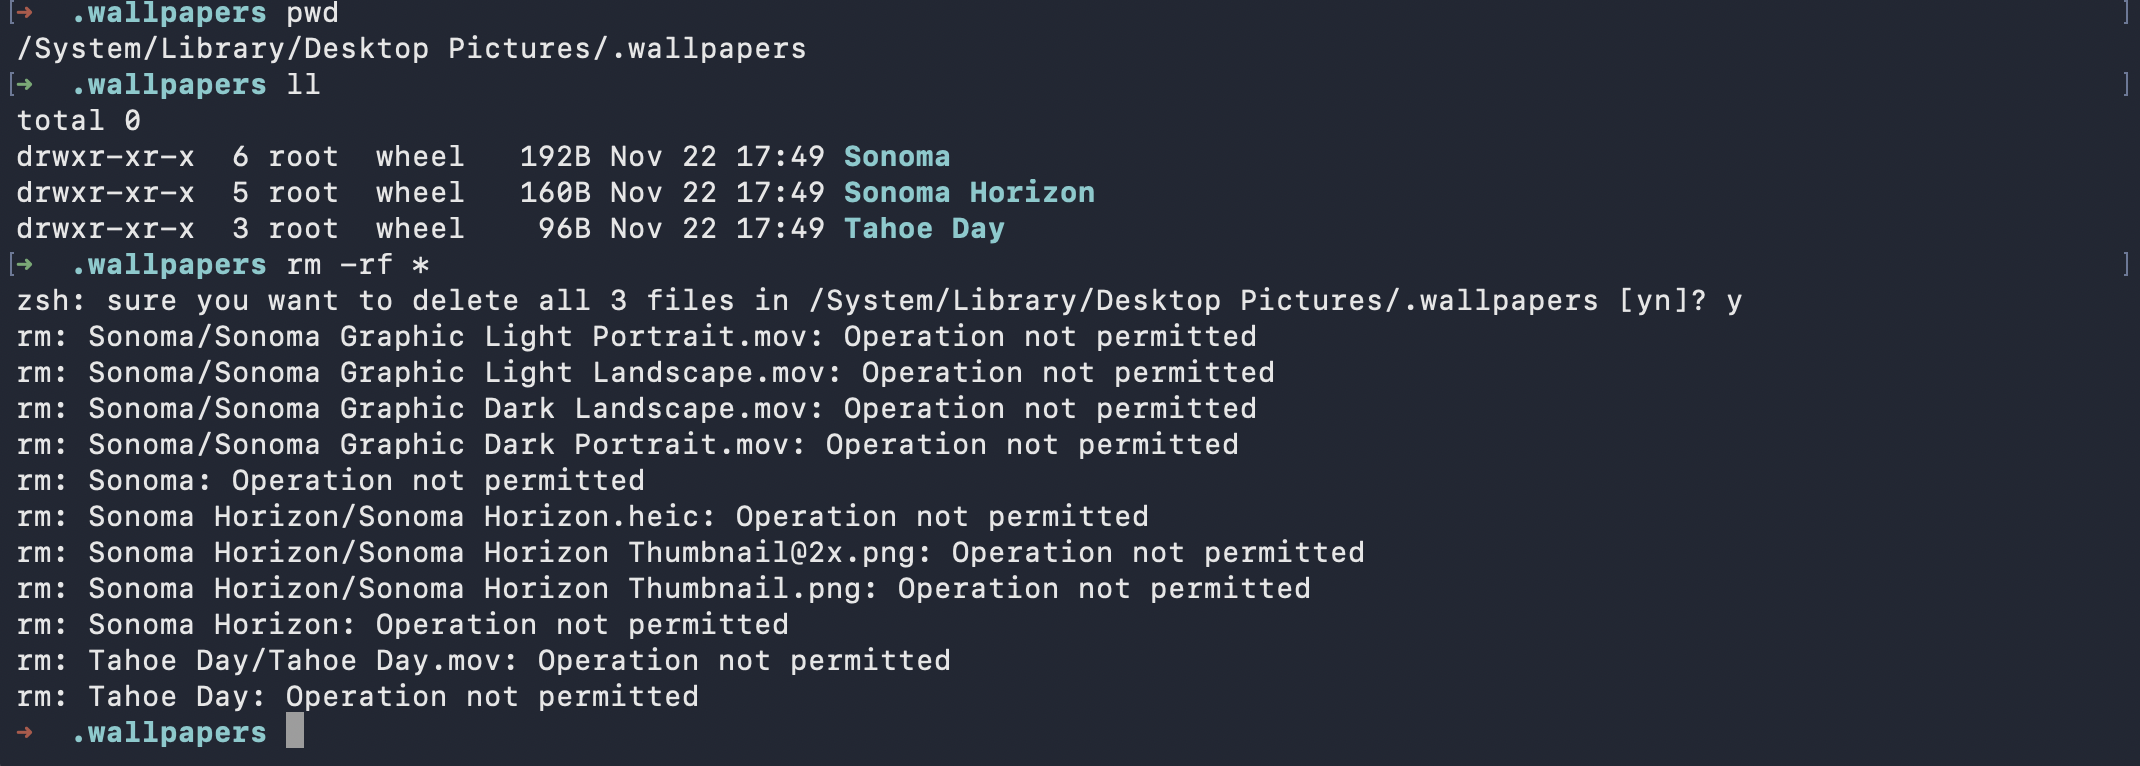2140x766 pixels.
Task: Click the cyan Sonoma Horizon directory in the listing
Action: 968,192
